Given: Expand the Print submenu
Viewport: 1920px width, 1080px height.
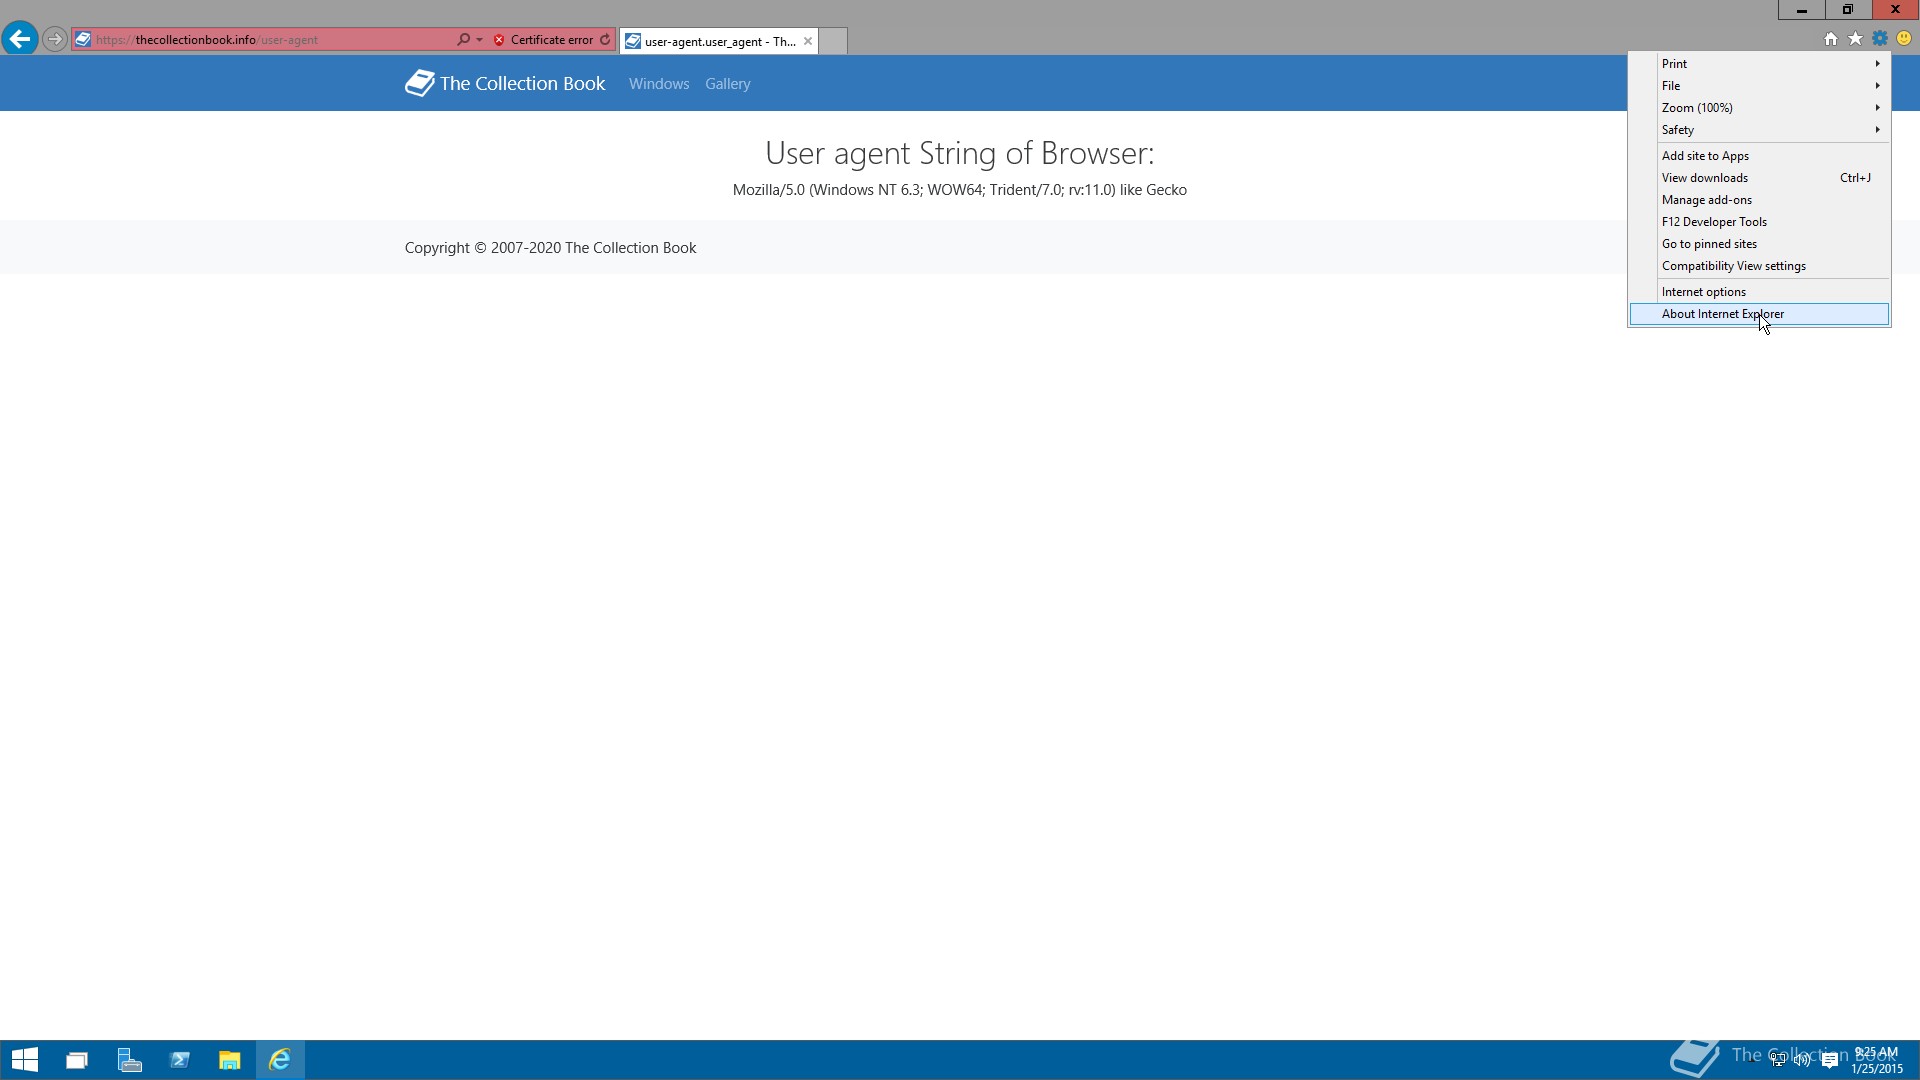Looking at the screenshot, I should [1759, 64].
